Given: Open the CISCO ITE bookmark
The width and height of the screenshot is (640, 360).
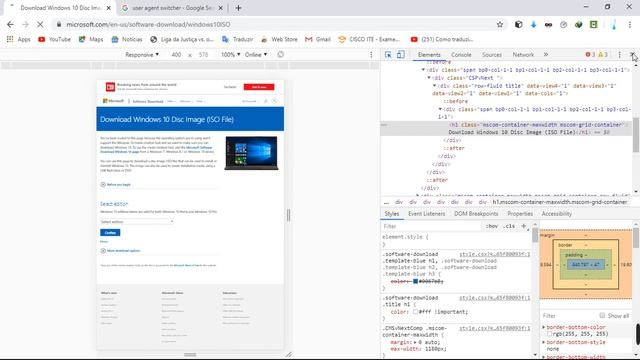Looking at the screenshot, I should click(369, 39).
